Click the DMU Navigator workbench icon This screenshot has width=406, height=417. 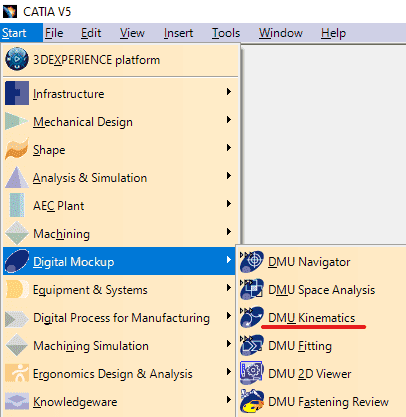(252, 262)
